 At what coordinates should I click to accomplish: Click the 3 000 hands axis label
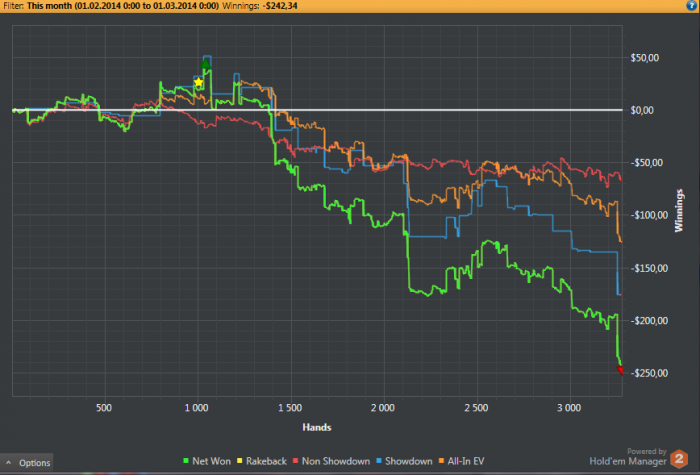[569, 408]
